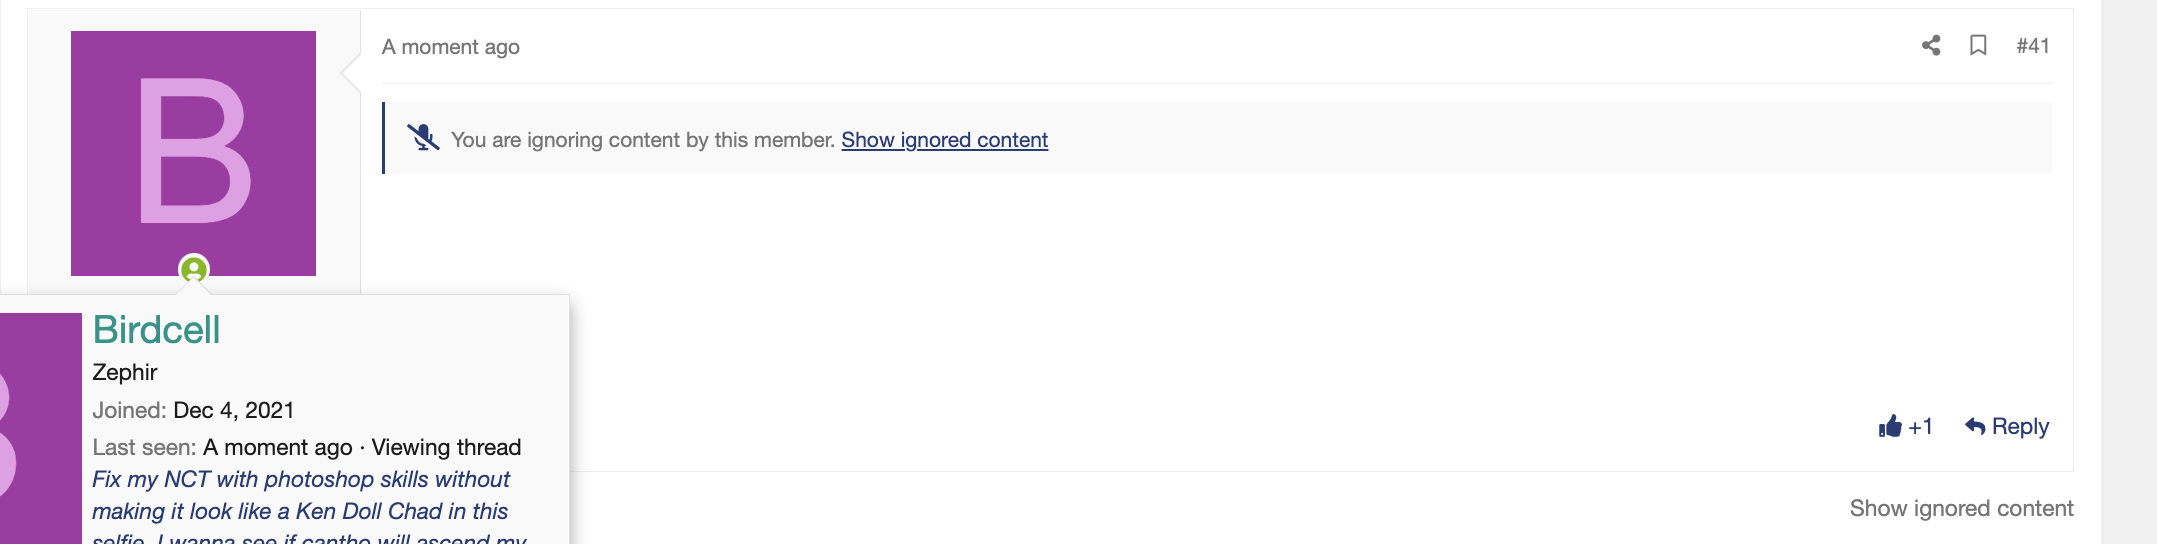Bookmark post #41 using the bookmark icon
This screenshot has width=2157, height=544.
pos(1978,45)
